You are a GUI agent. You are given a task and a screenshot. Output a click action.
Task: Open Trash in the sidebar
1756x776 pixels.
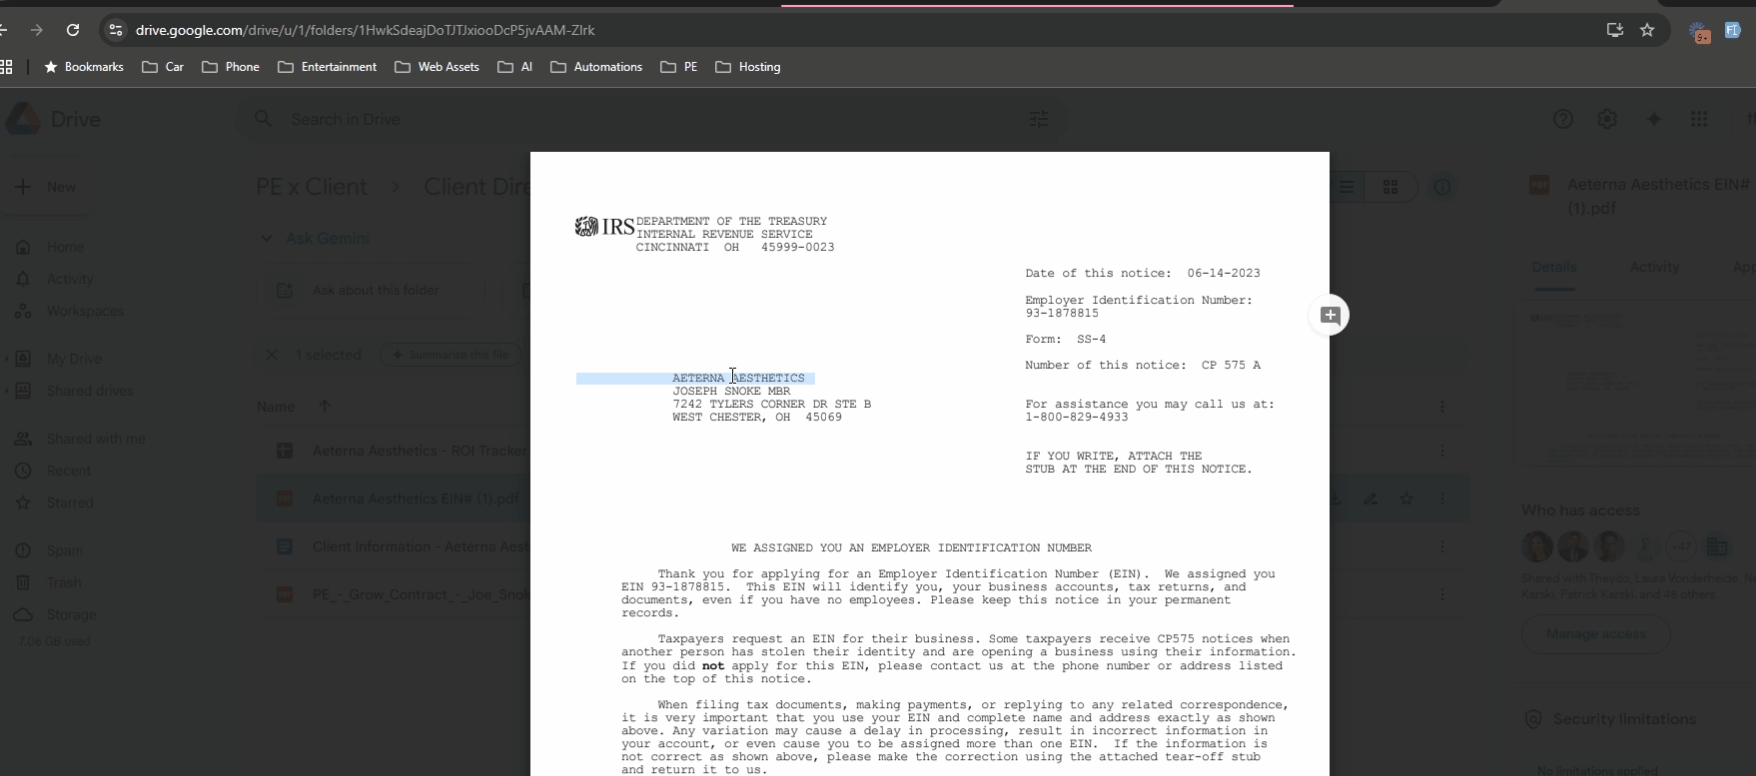pos(64,583)
